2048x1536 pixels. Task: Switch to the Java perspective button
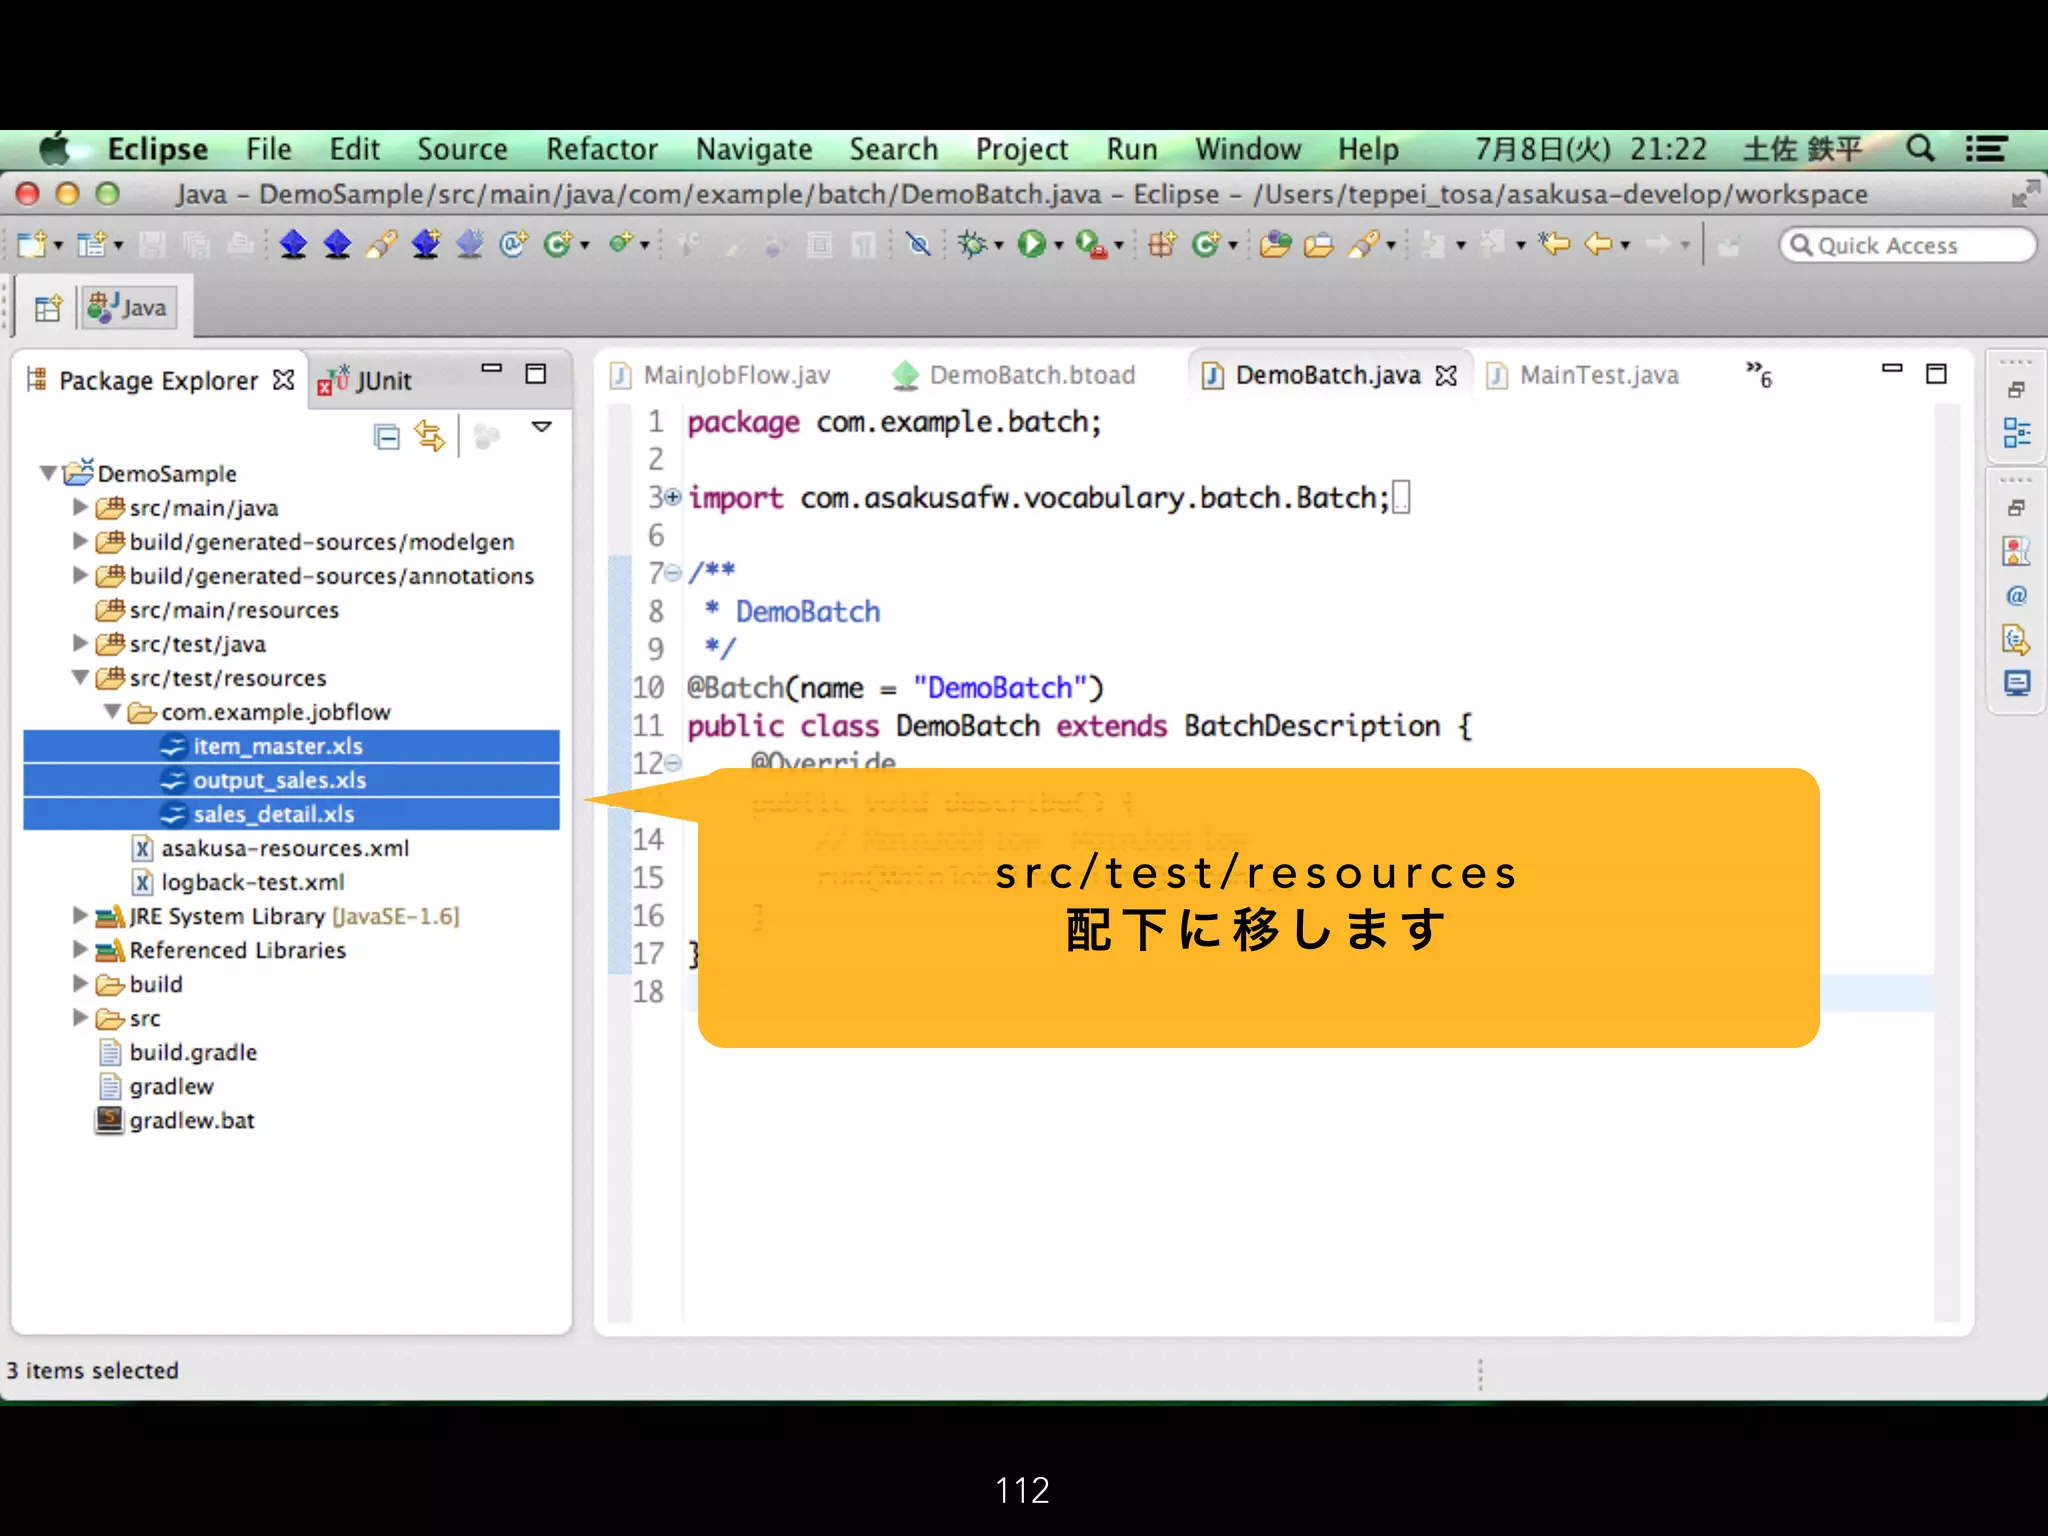coord(128,308)
